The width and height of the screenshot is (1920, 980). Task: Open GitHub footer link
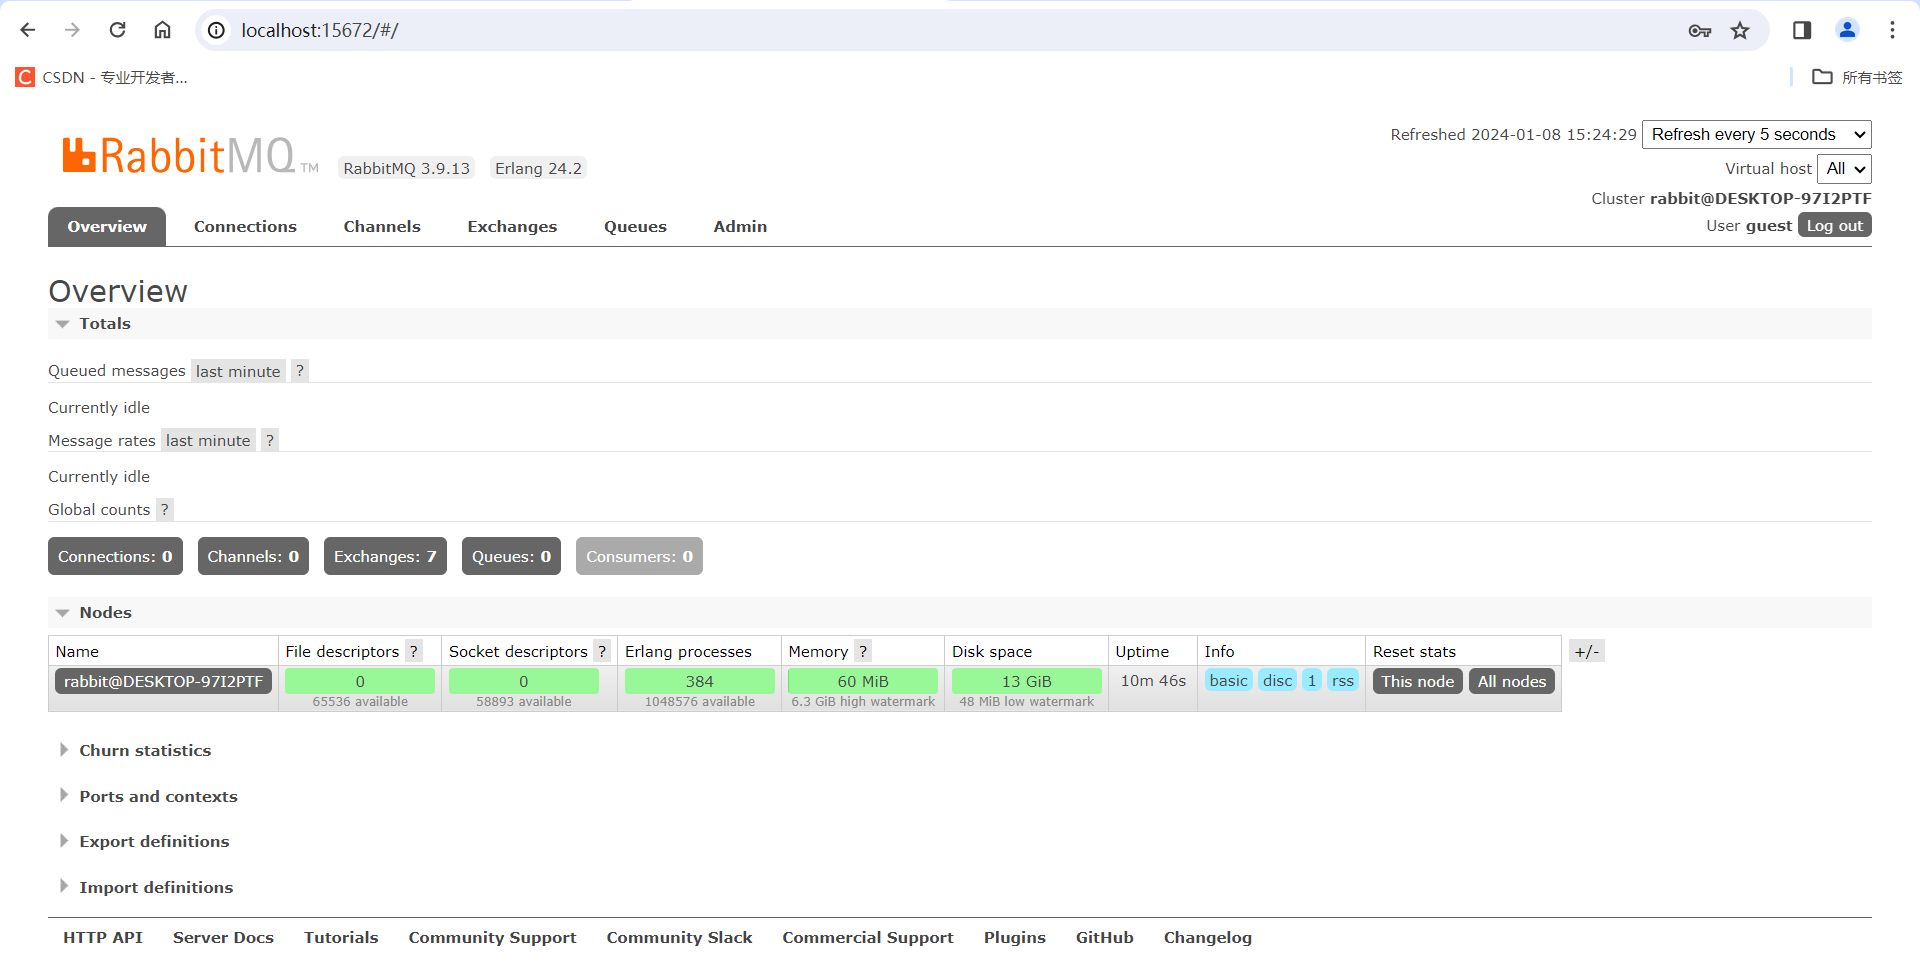1104,937
